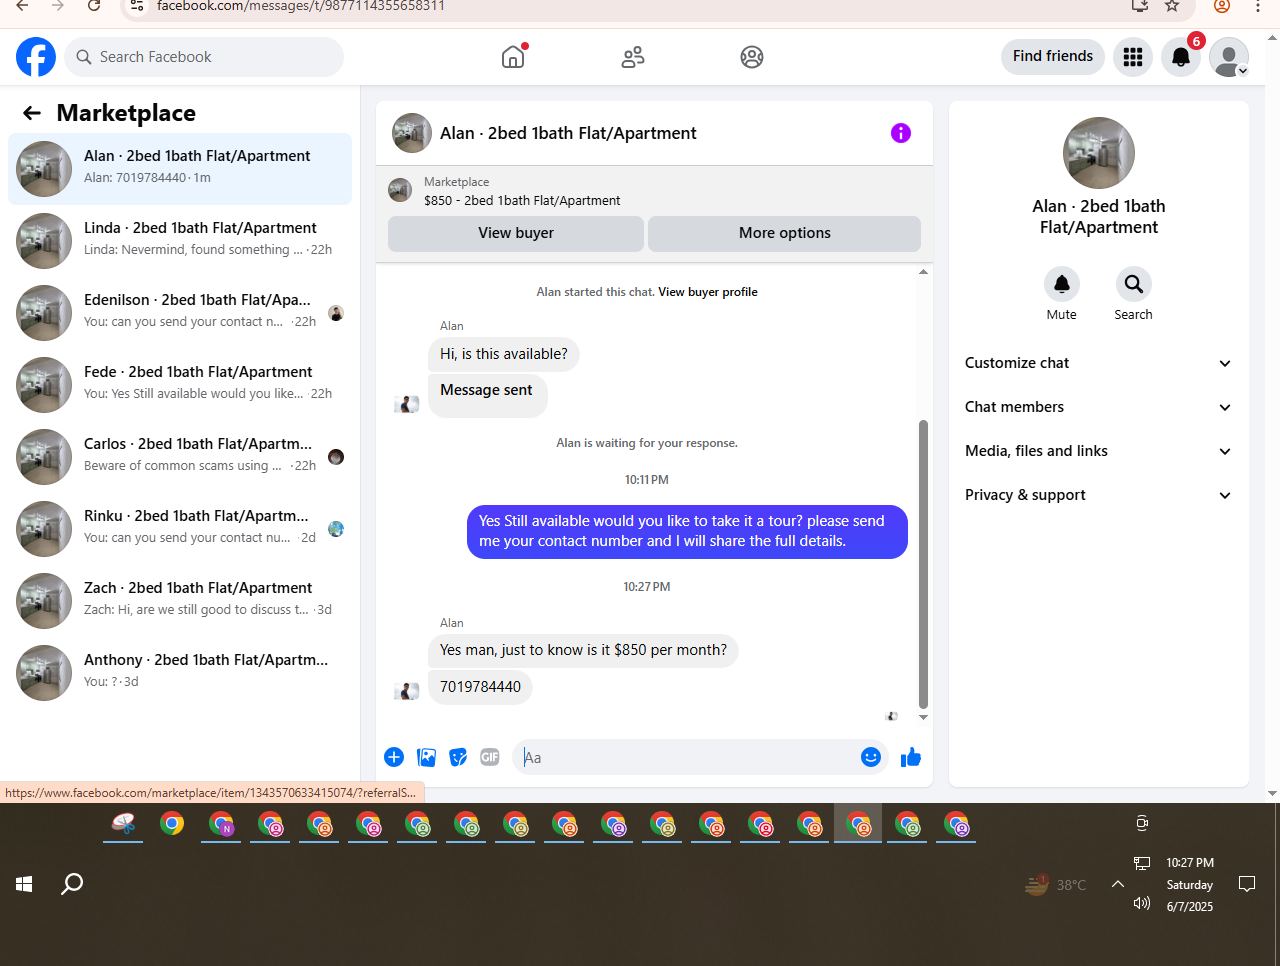Open notifications bell with 6 badge
This screenshot has width=1280, height=966.
[1181, 57]
